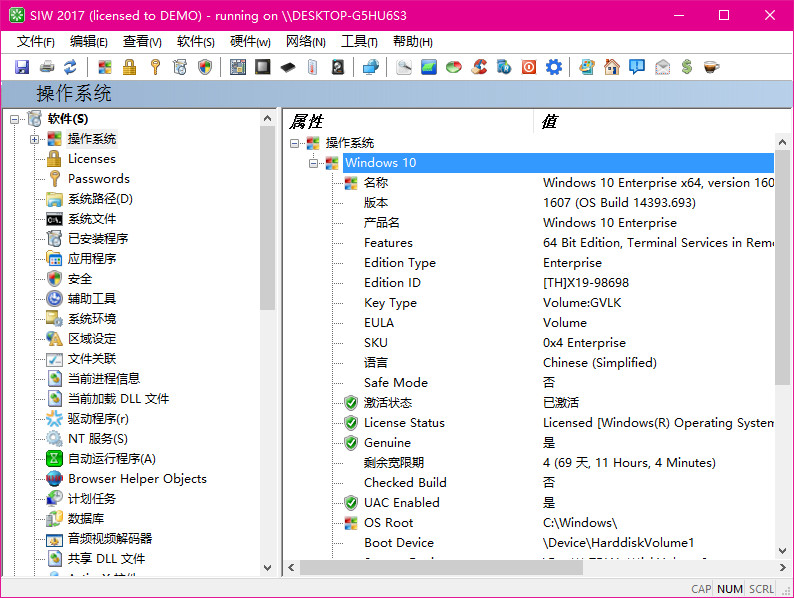
Task: Click the thermometer sensors toolbar icon
Action: tap(312, 67)
